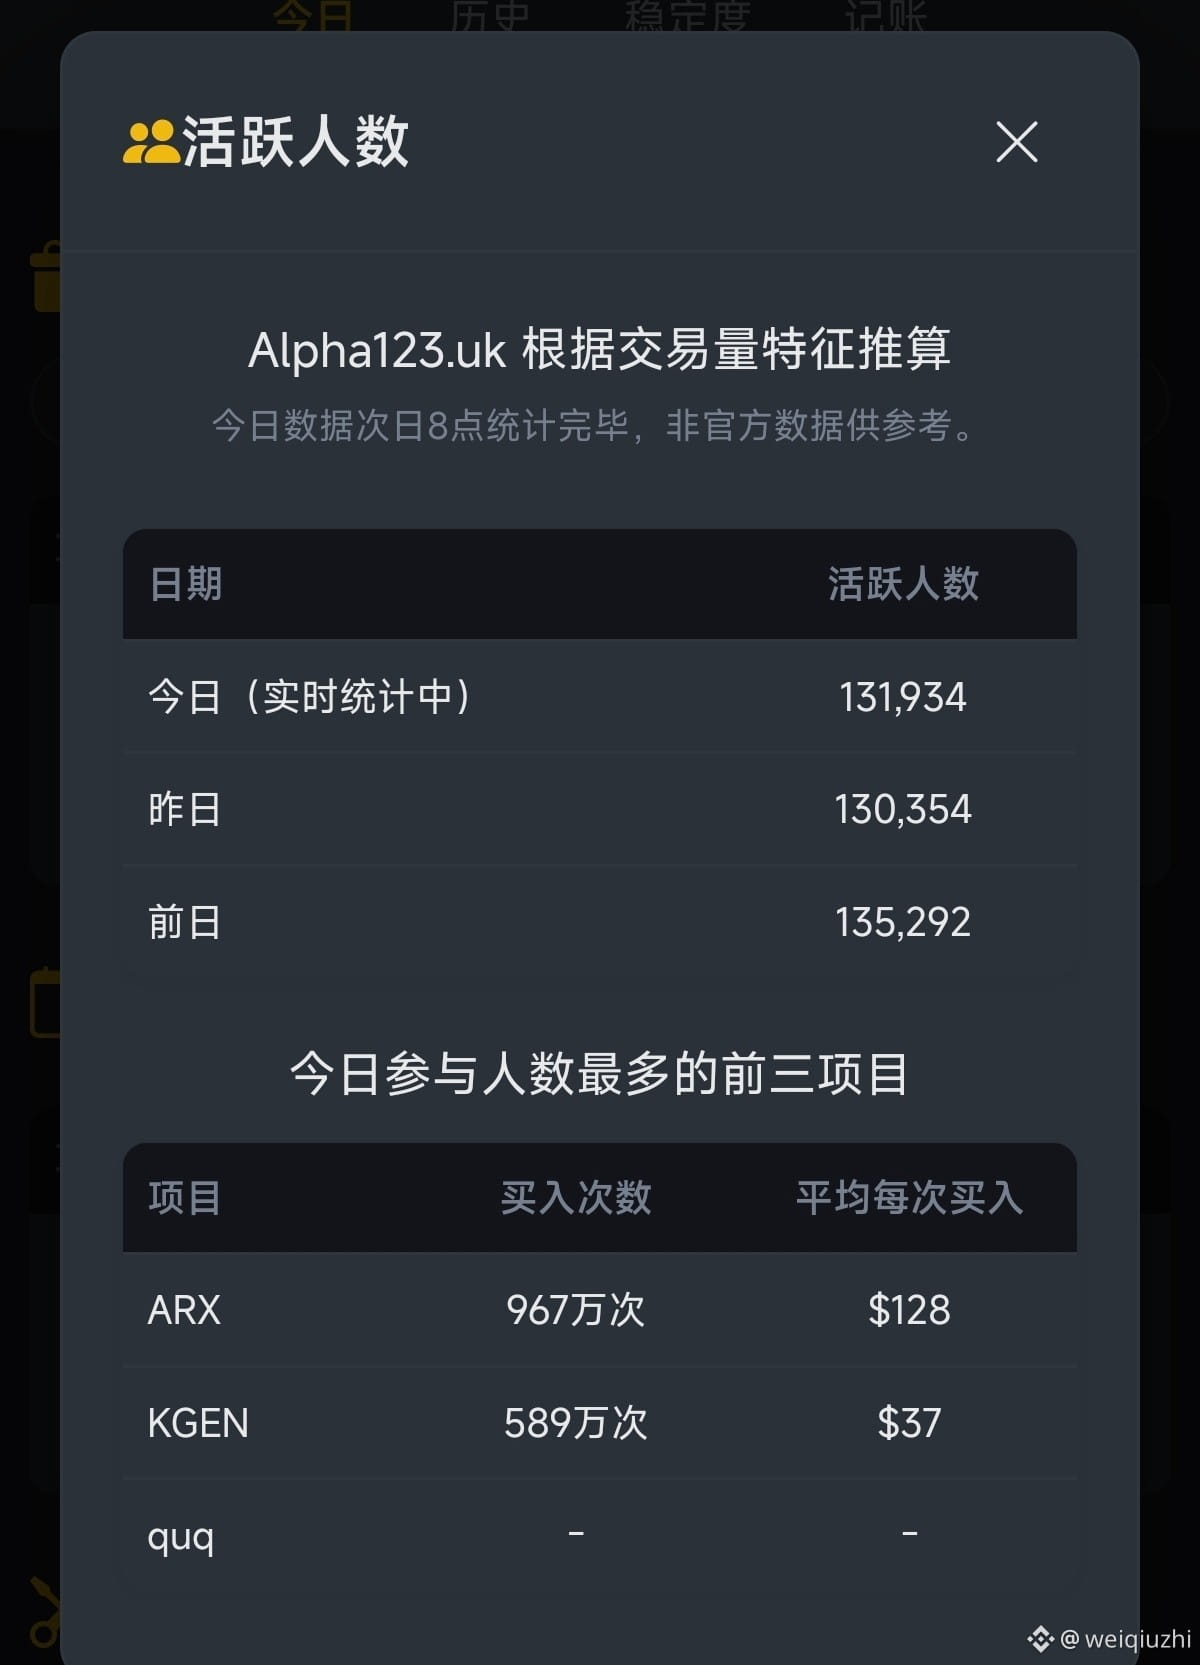Viewport: 1200px width, 1665px height.
Task: Click the yellow people icon beside 活跃人数
Action: pos(151,142)
